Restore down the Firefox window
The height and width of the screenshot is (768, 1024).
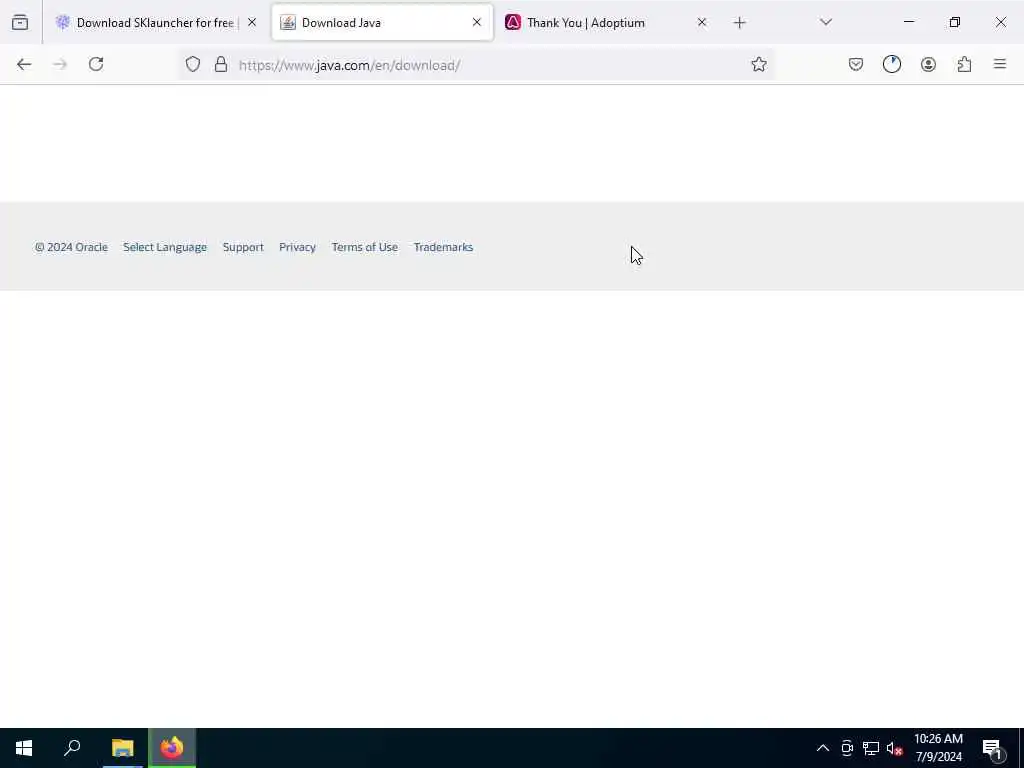pos(955,22)
